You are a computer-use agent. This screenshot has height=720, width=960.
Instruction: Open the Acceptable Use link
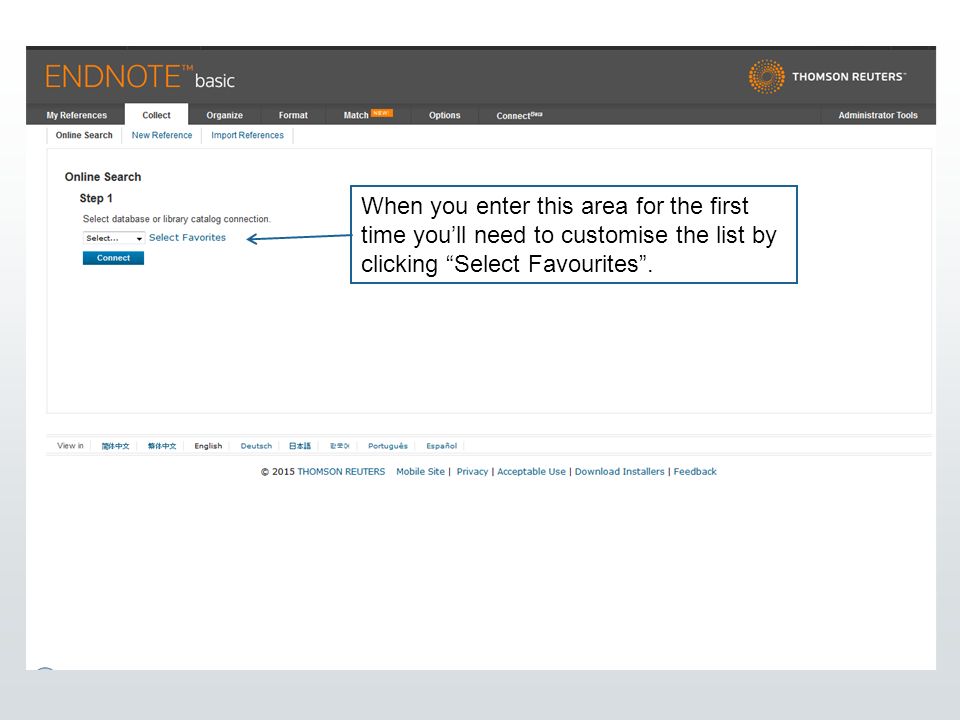coord(531,472)
